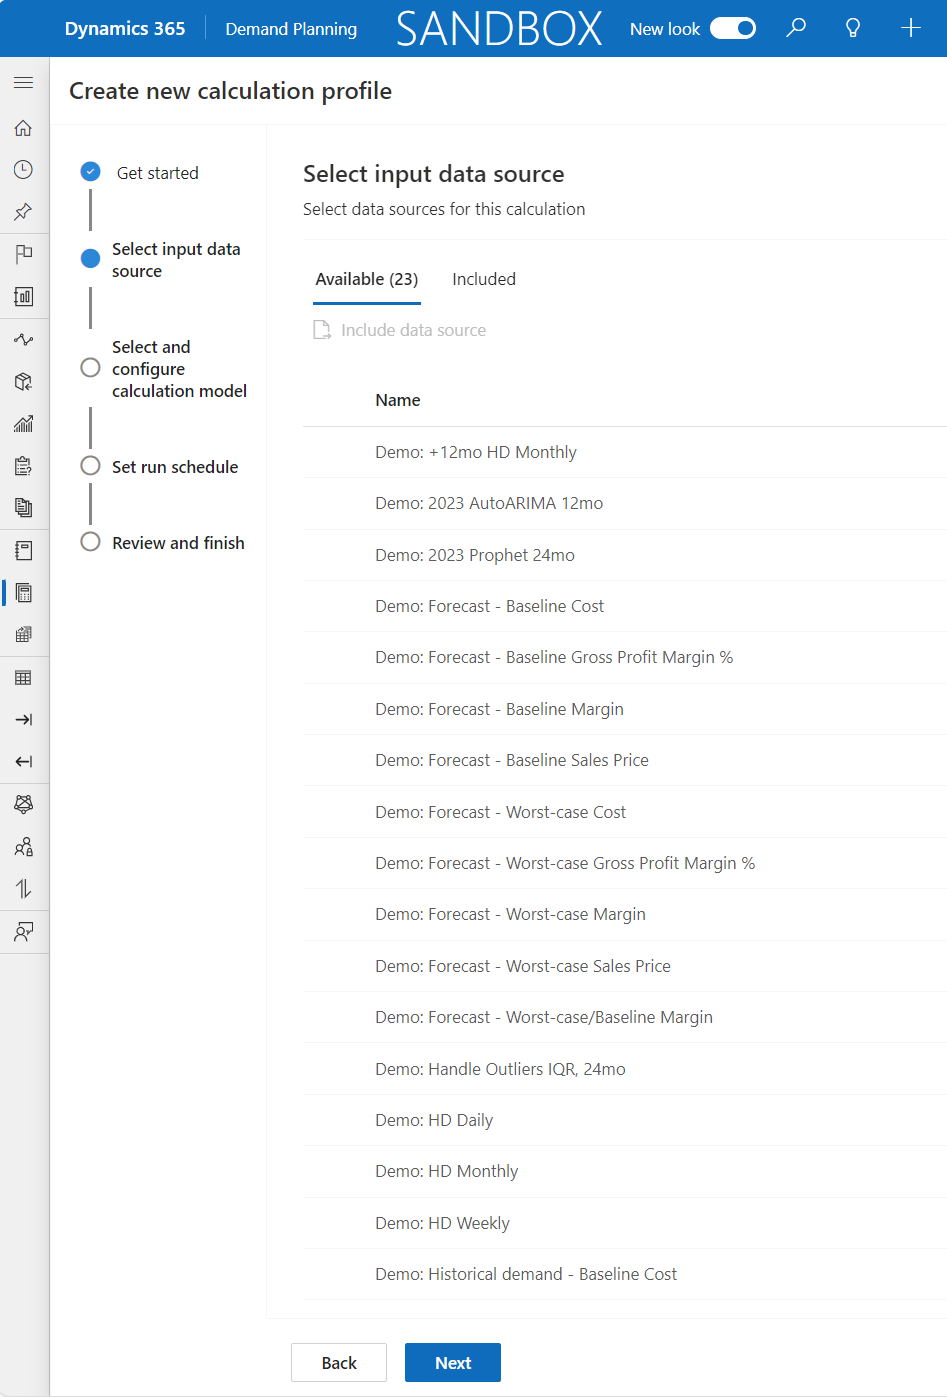This screenshot has height=1397, width=947.
Task: Open the network globe sidebar icon
Action: (x=24, y=804)
